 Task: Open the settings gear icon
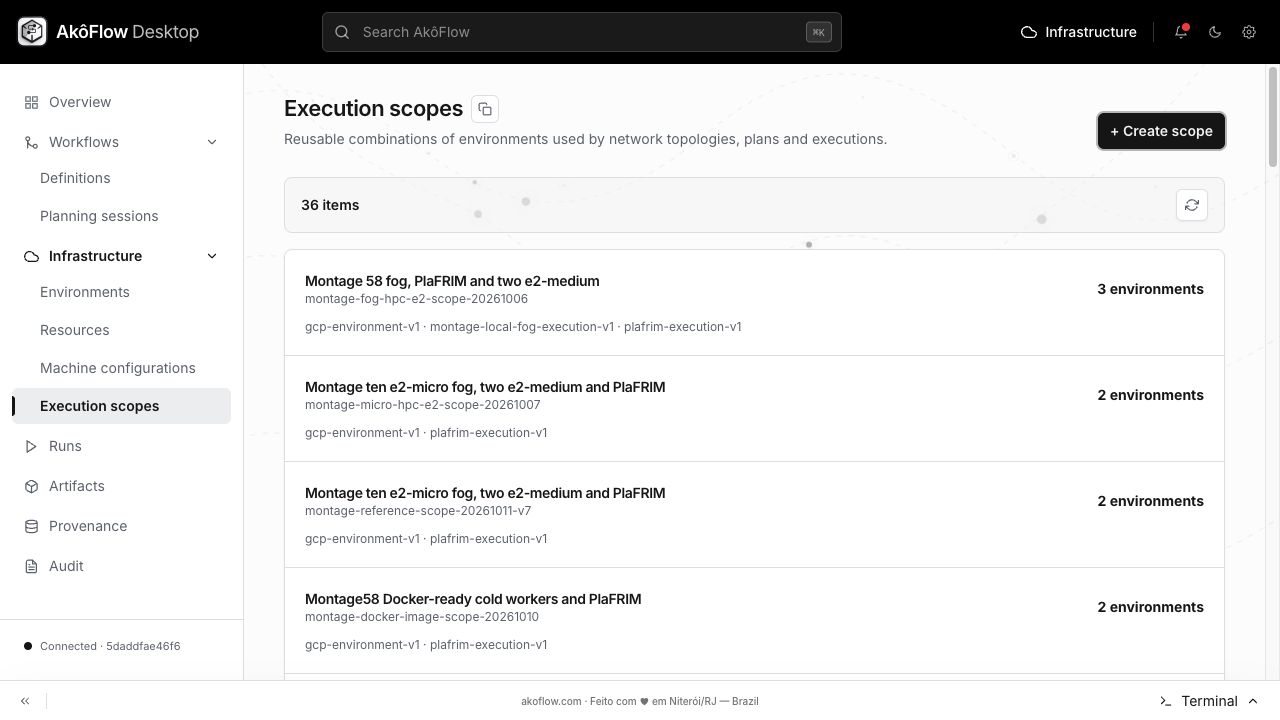coord(1249,32)
